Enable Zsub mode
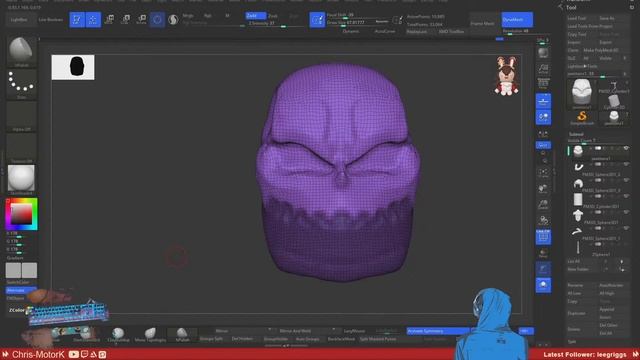This screenshot has width=640, height=360. (x=273, y=16)
